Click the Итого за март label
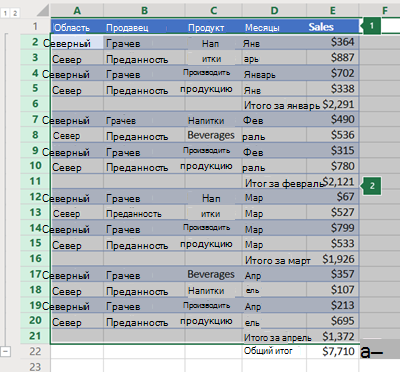Screen dimensions: 400x372 (278, 260)
